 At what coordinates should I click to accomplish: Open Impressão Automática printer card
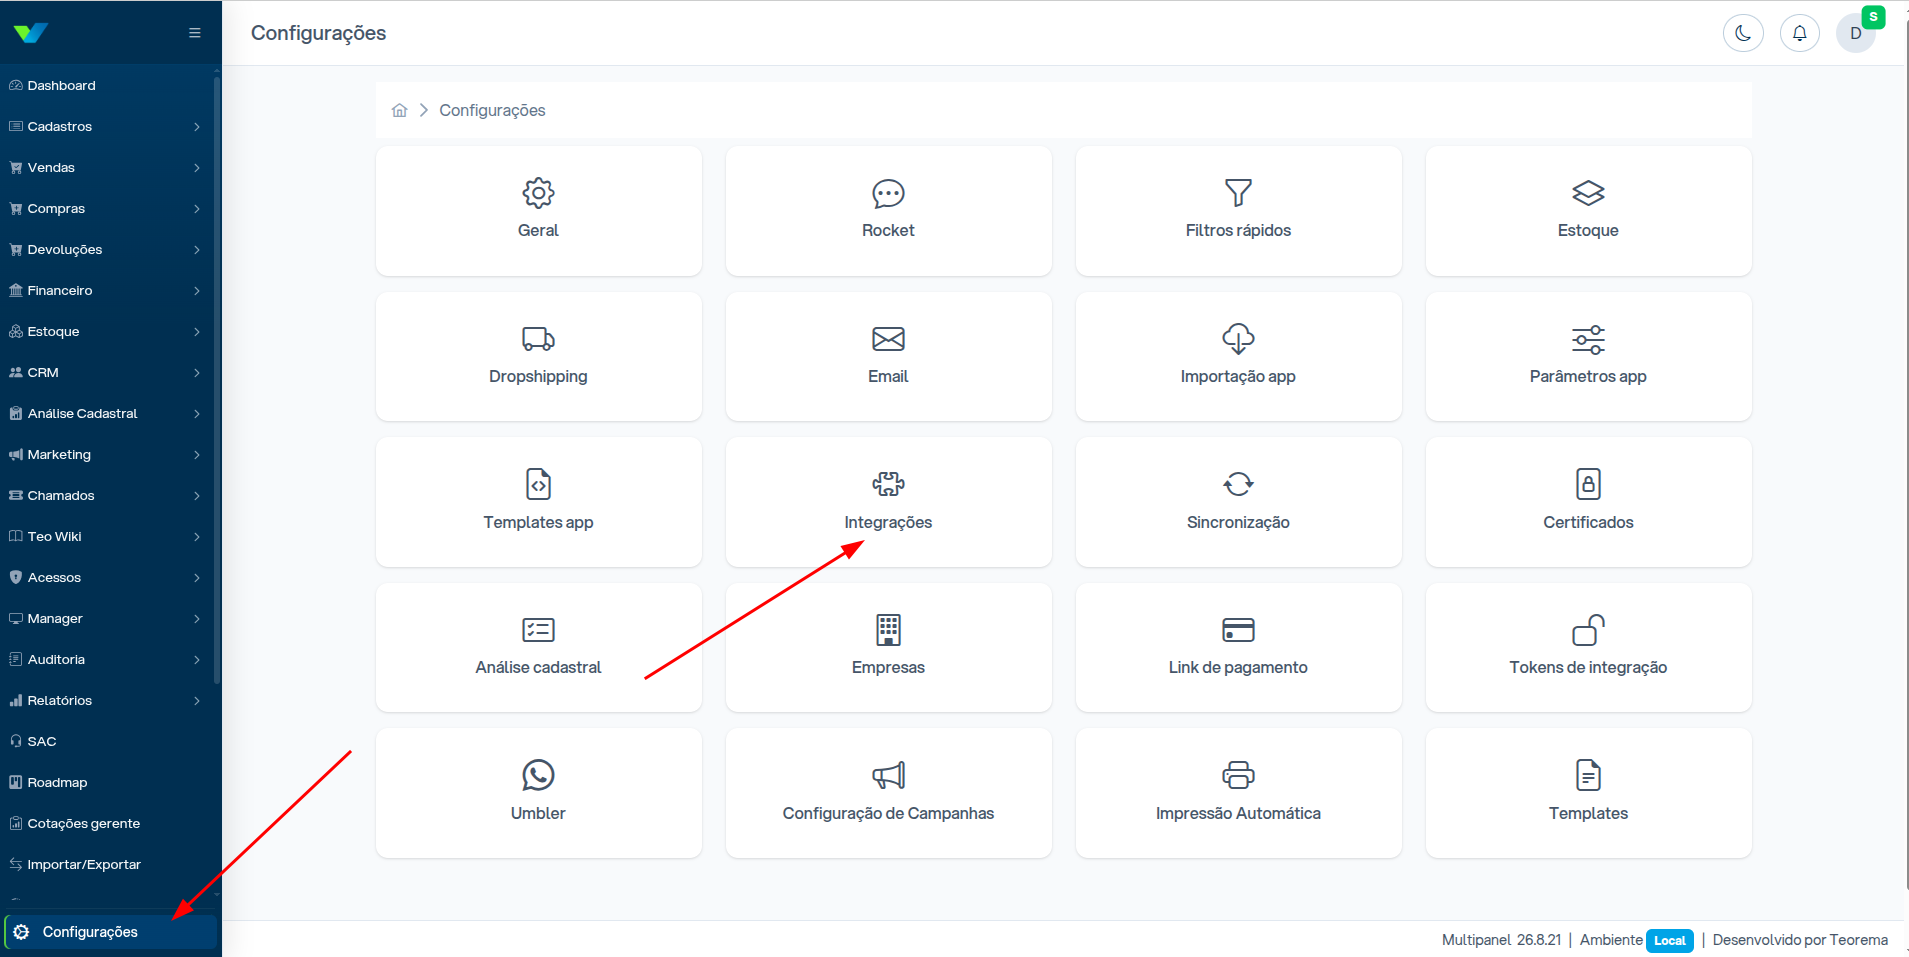pos(1238,793)
